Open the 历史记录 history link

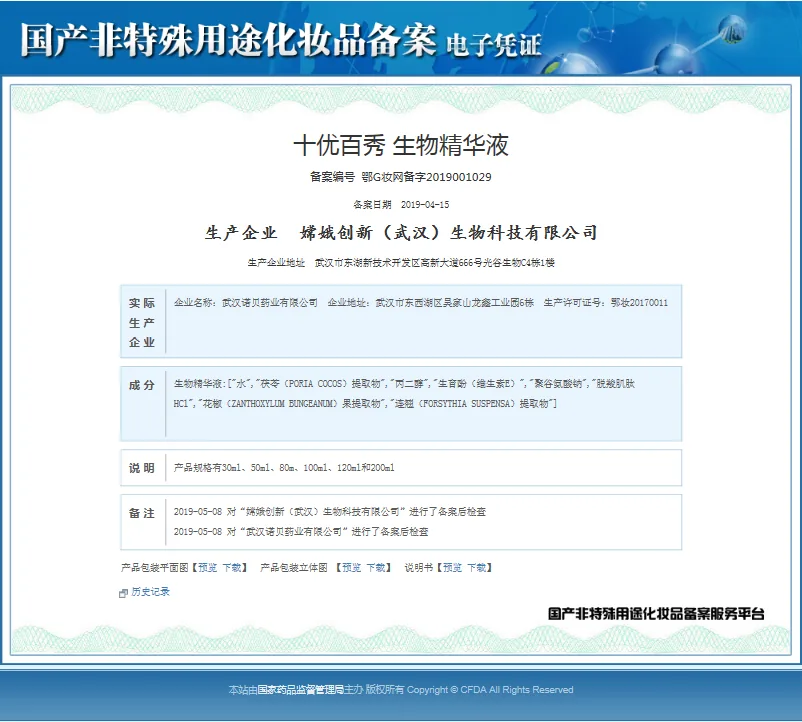coord(150,592)
